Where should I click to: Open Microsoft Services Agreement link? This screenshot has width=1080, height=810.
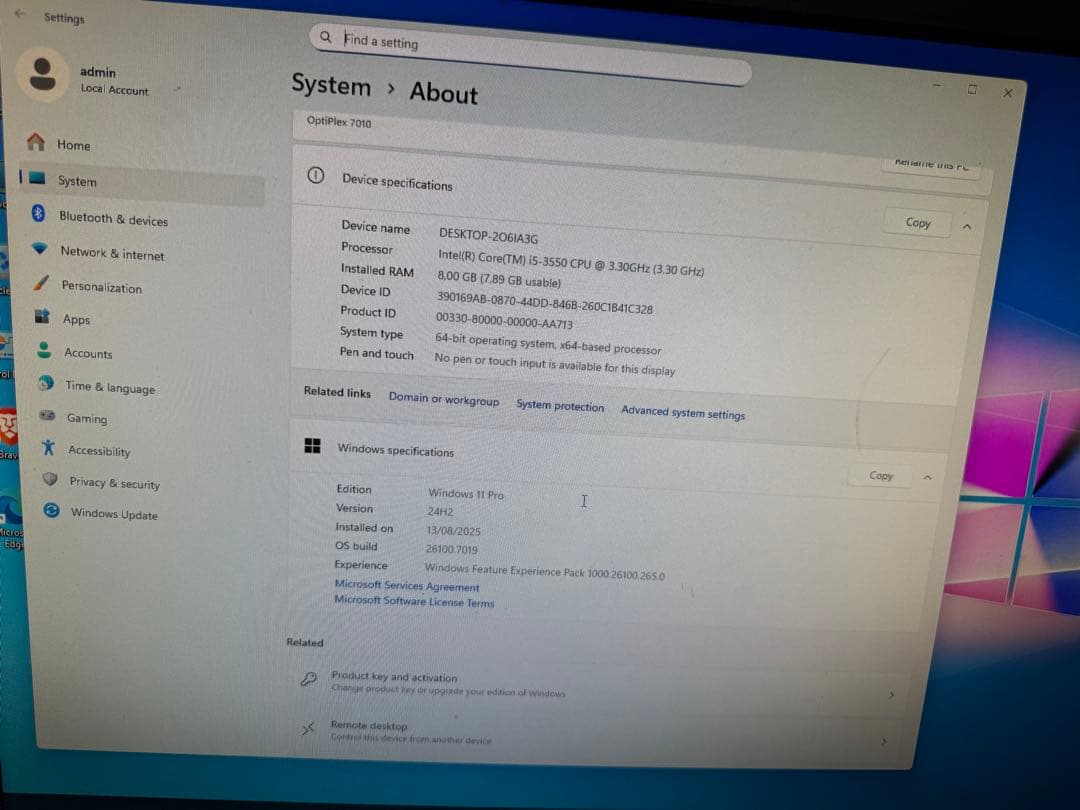pos(406,585)
